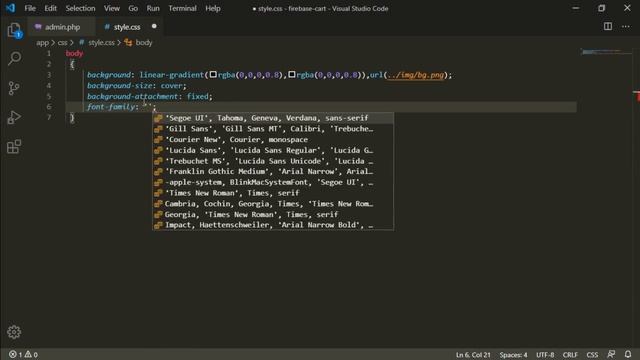Select the -apple-system font suggestion

(273, 182)
